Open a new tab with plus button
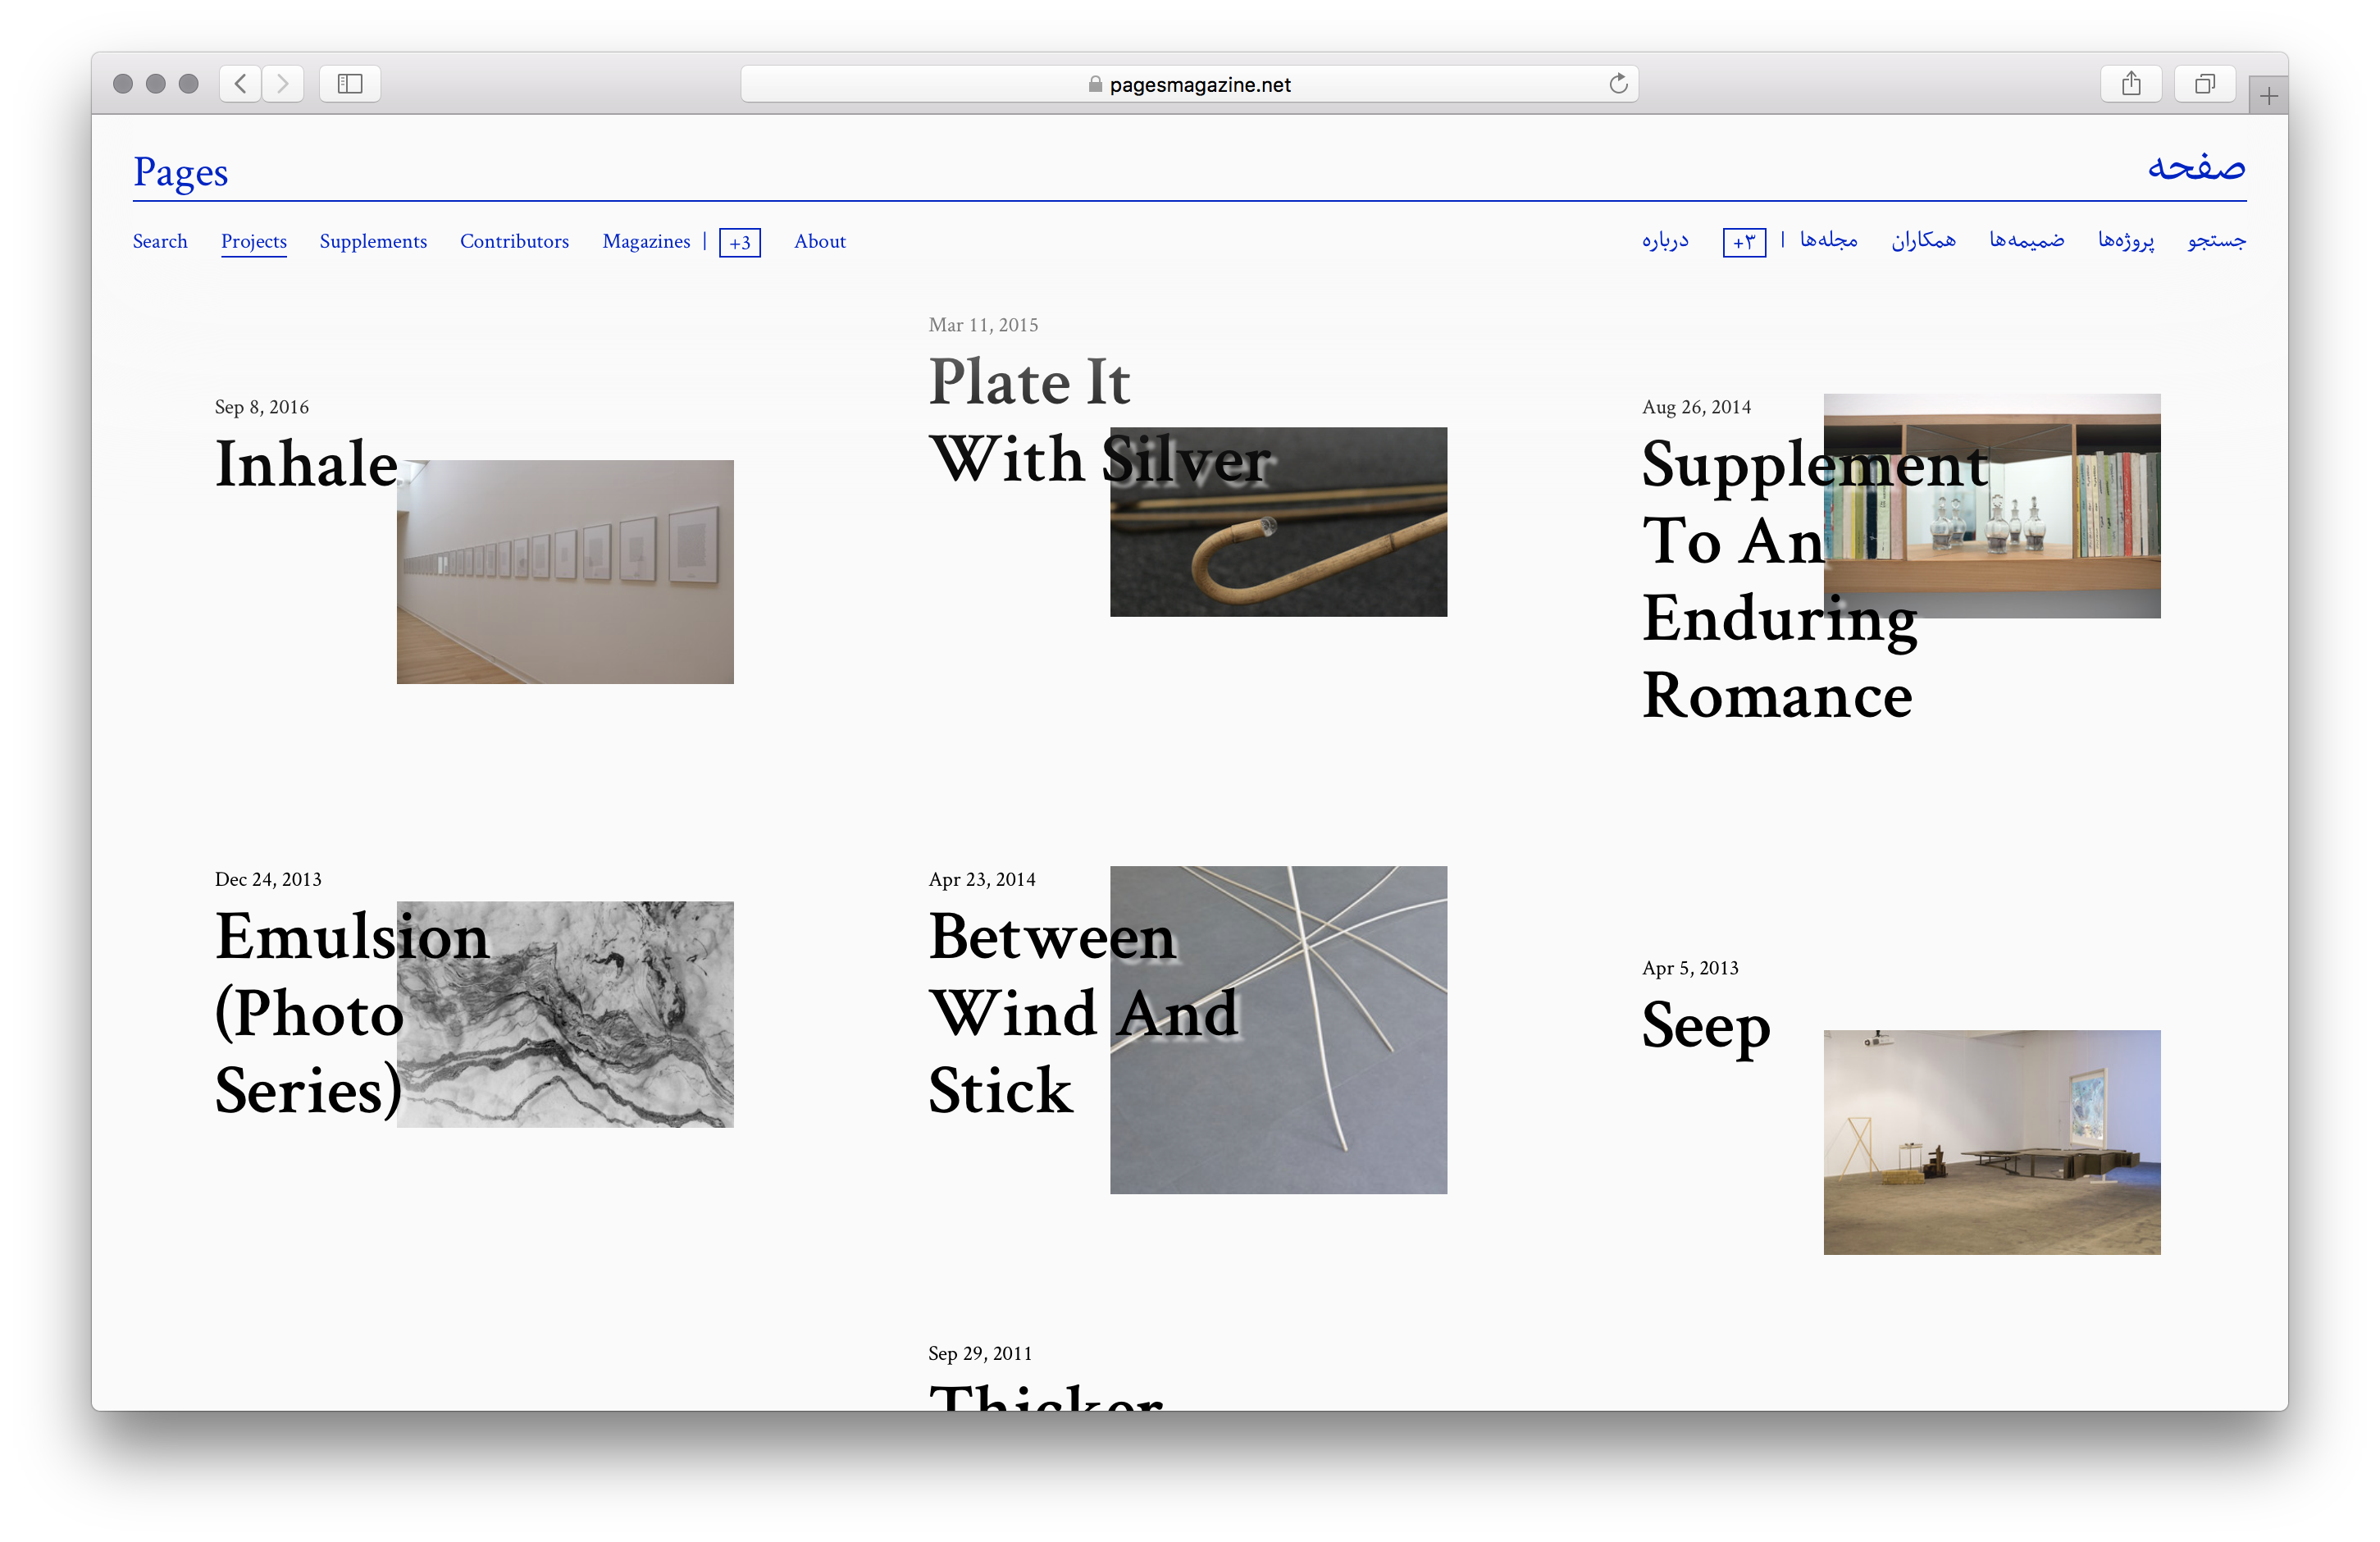 click(2268, 97)
